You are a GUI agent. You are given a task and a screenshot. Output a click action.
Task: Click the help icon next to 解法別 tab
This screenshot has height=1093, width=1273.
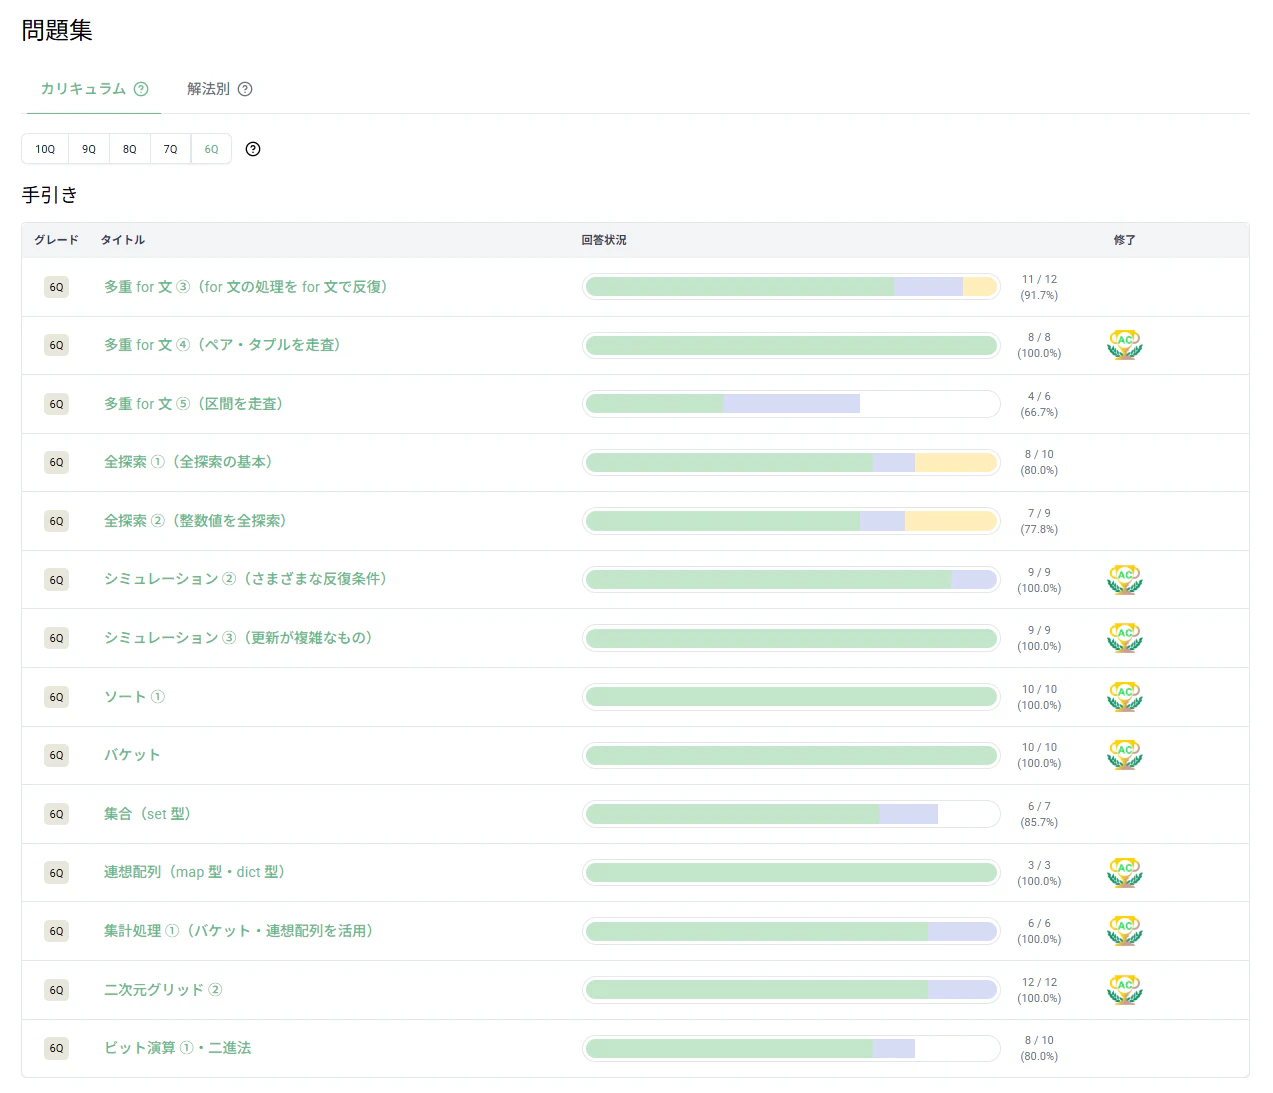245,89
